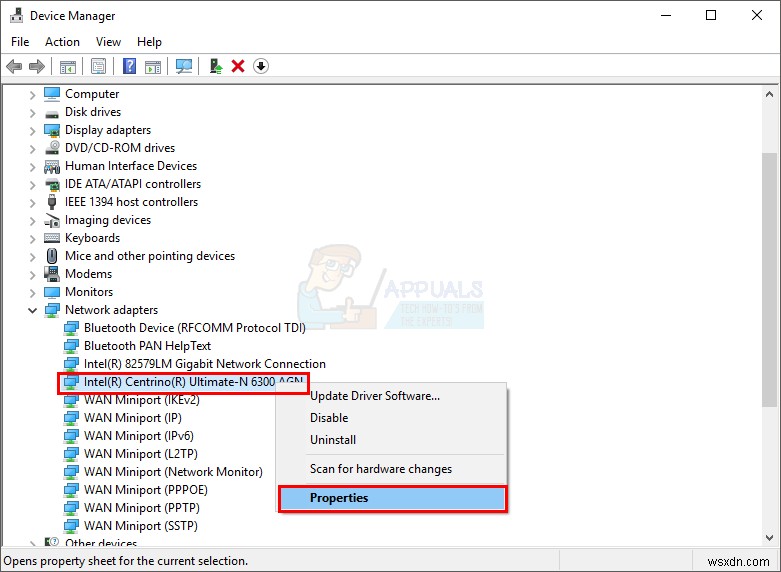Click the Display adapters category icon
781x572 pixels.
tap(52, 130)
